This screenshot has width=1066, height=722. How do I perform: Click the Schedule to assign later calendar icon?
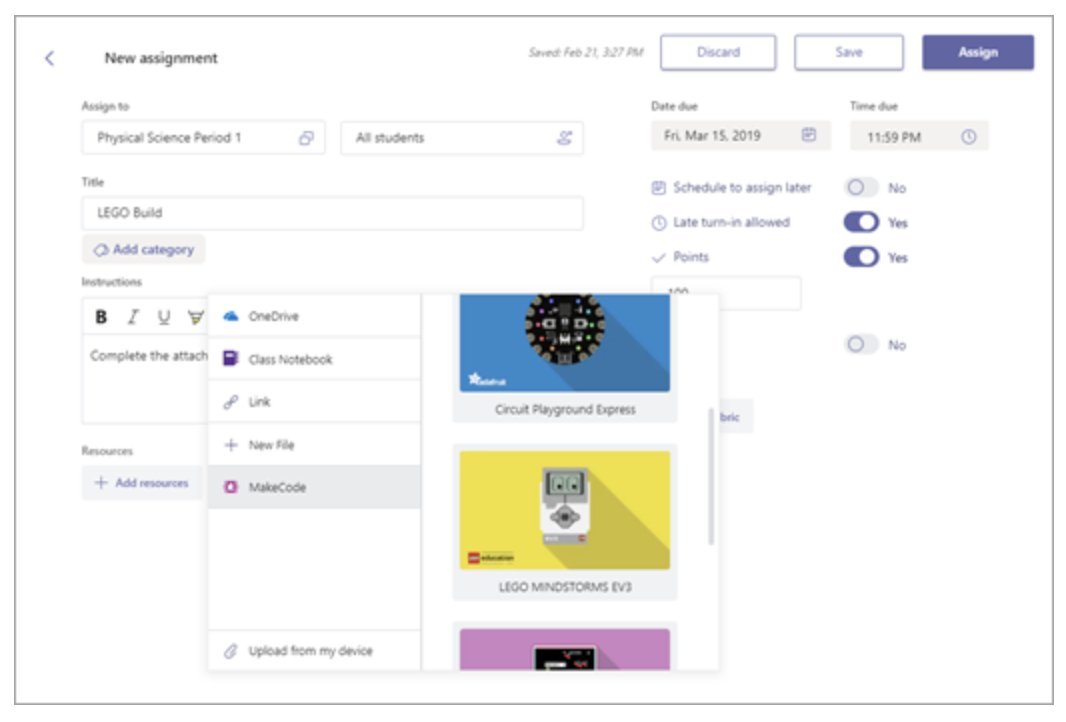tap(658, 188)
